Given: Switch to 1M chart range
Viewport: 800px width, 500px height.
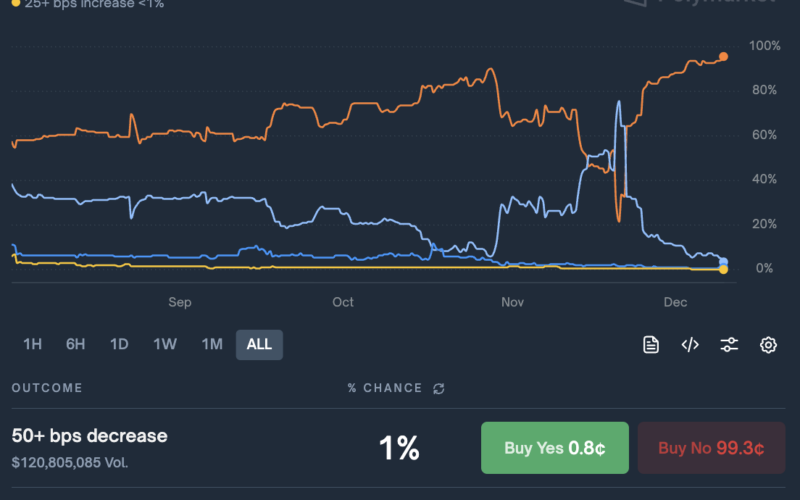Looking at the screenshot, I should [212, 345].
